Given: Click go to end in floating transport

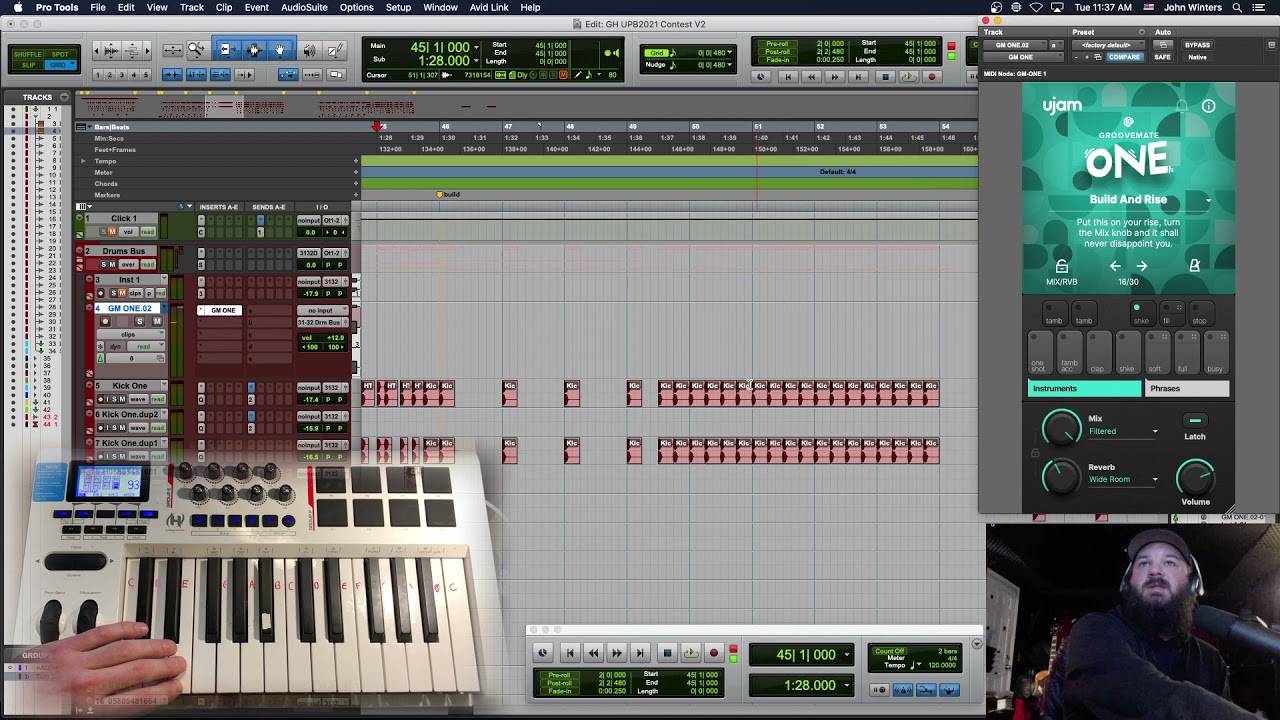Looking at the screenshot, I should point(640,653).
